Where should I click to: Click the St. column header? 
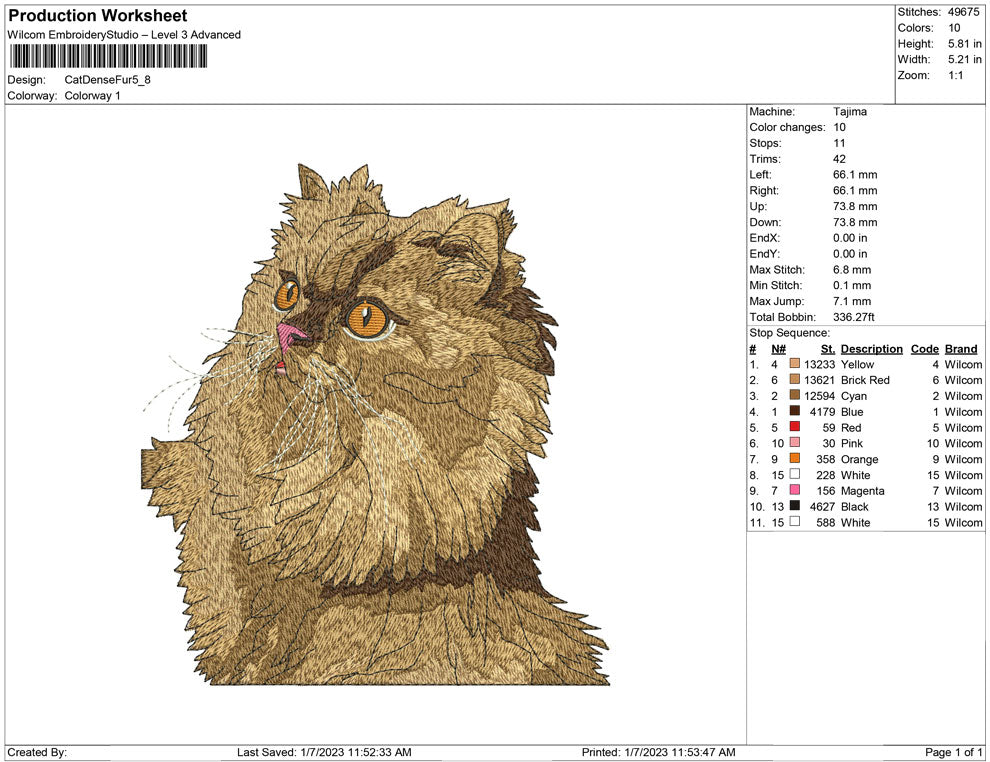click(x=826, y=348)
